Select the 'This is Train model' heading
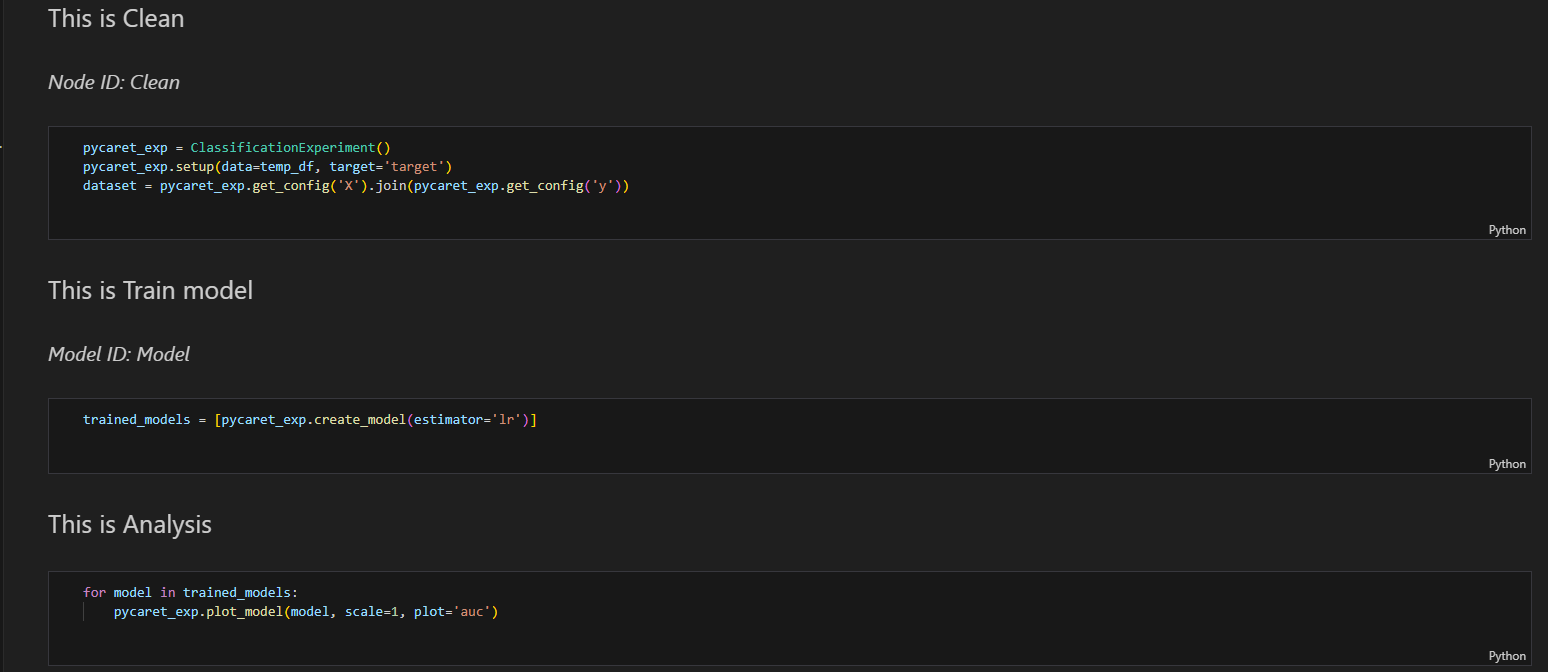Viewport: 1548px width, 672px height. (x=150, y=290)
